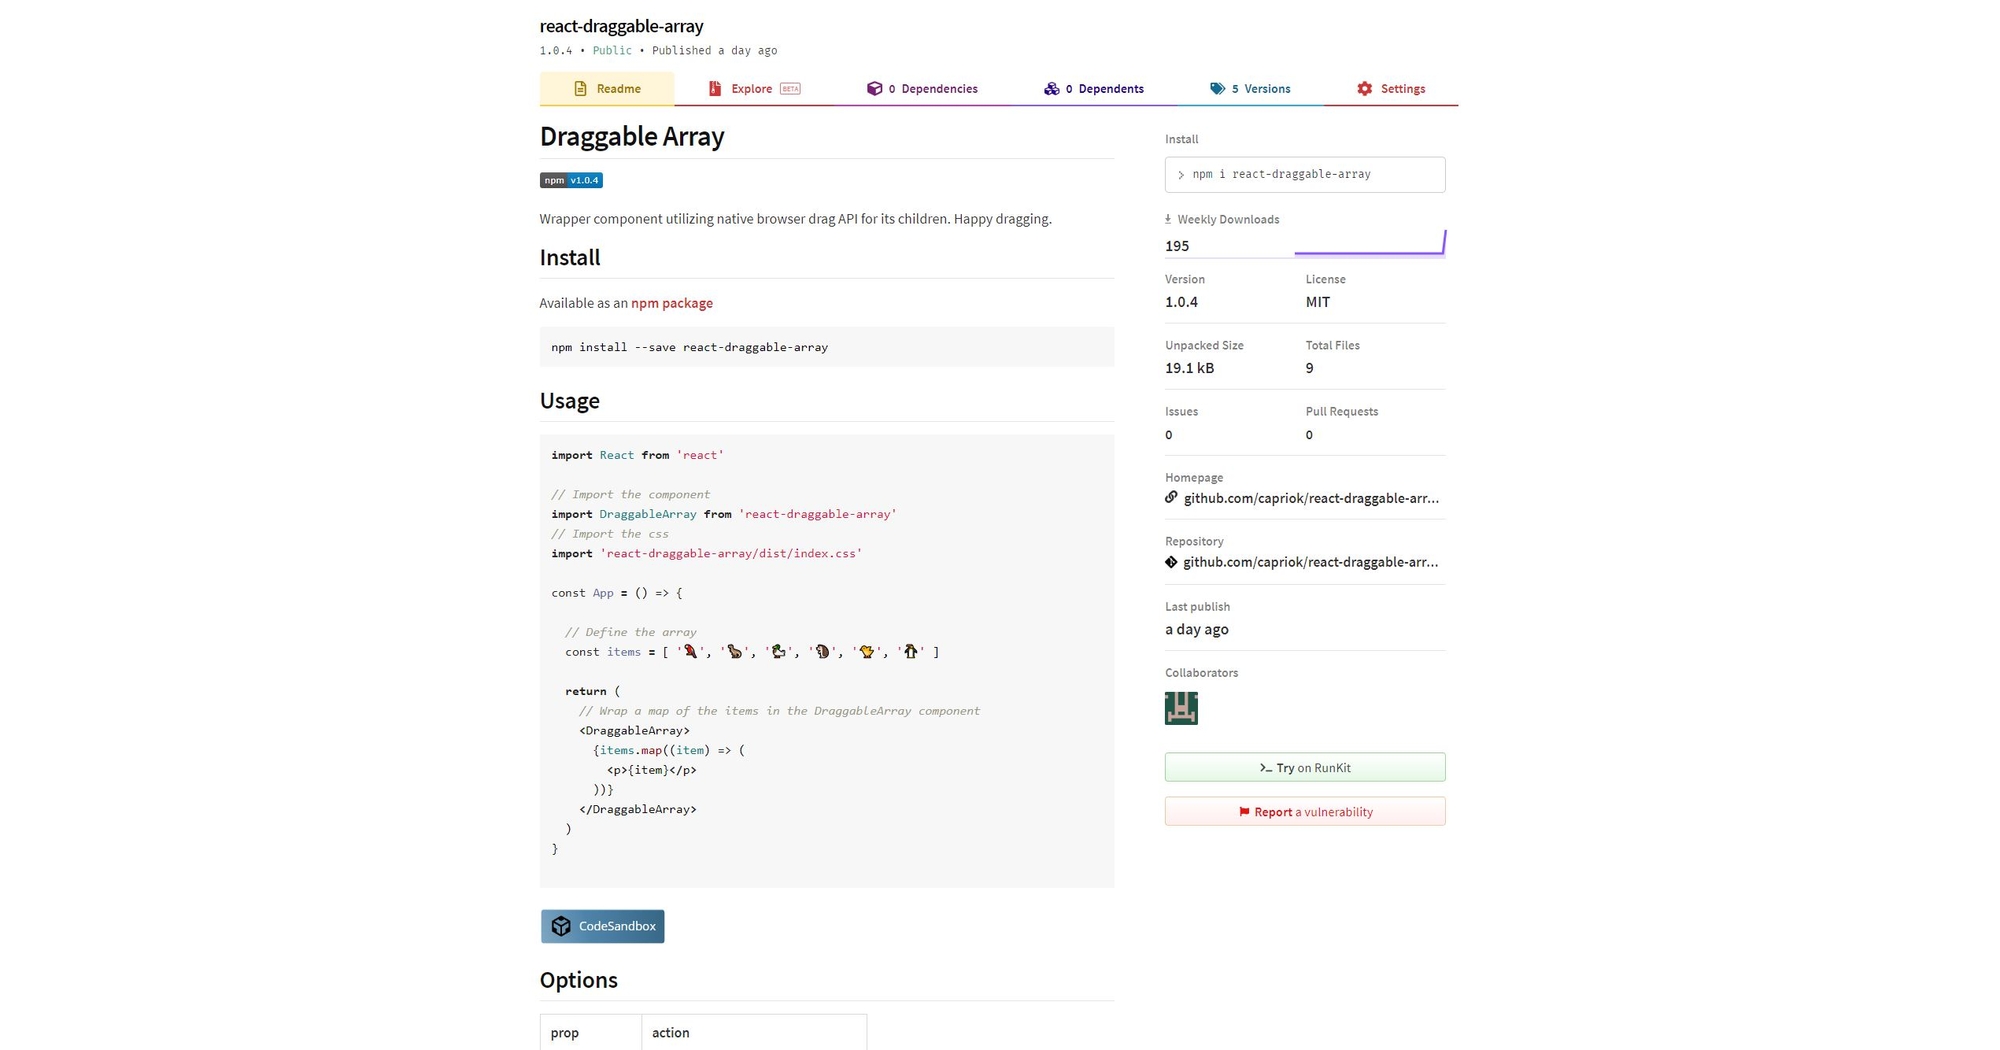Click the Dependencies package icon

click(x=875, y=88)
